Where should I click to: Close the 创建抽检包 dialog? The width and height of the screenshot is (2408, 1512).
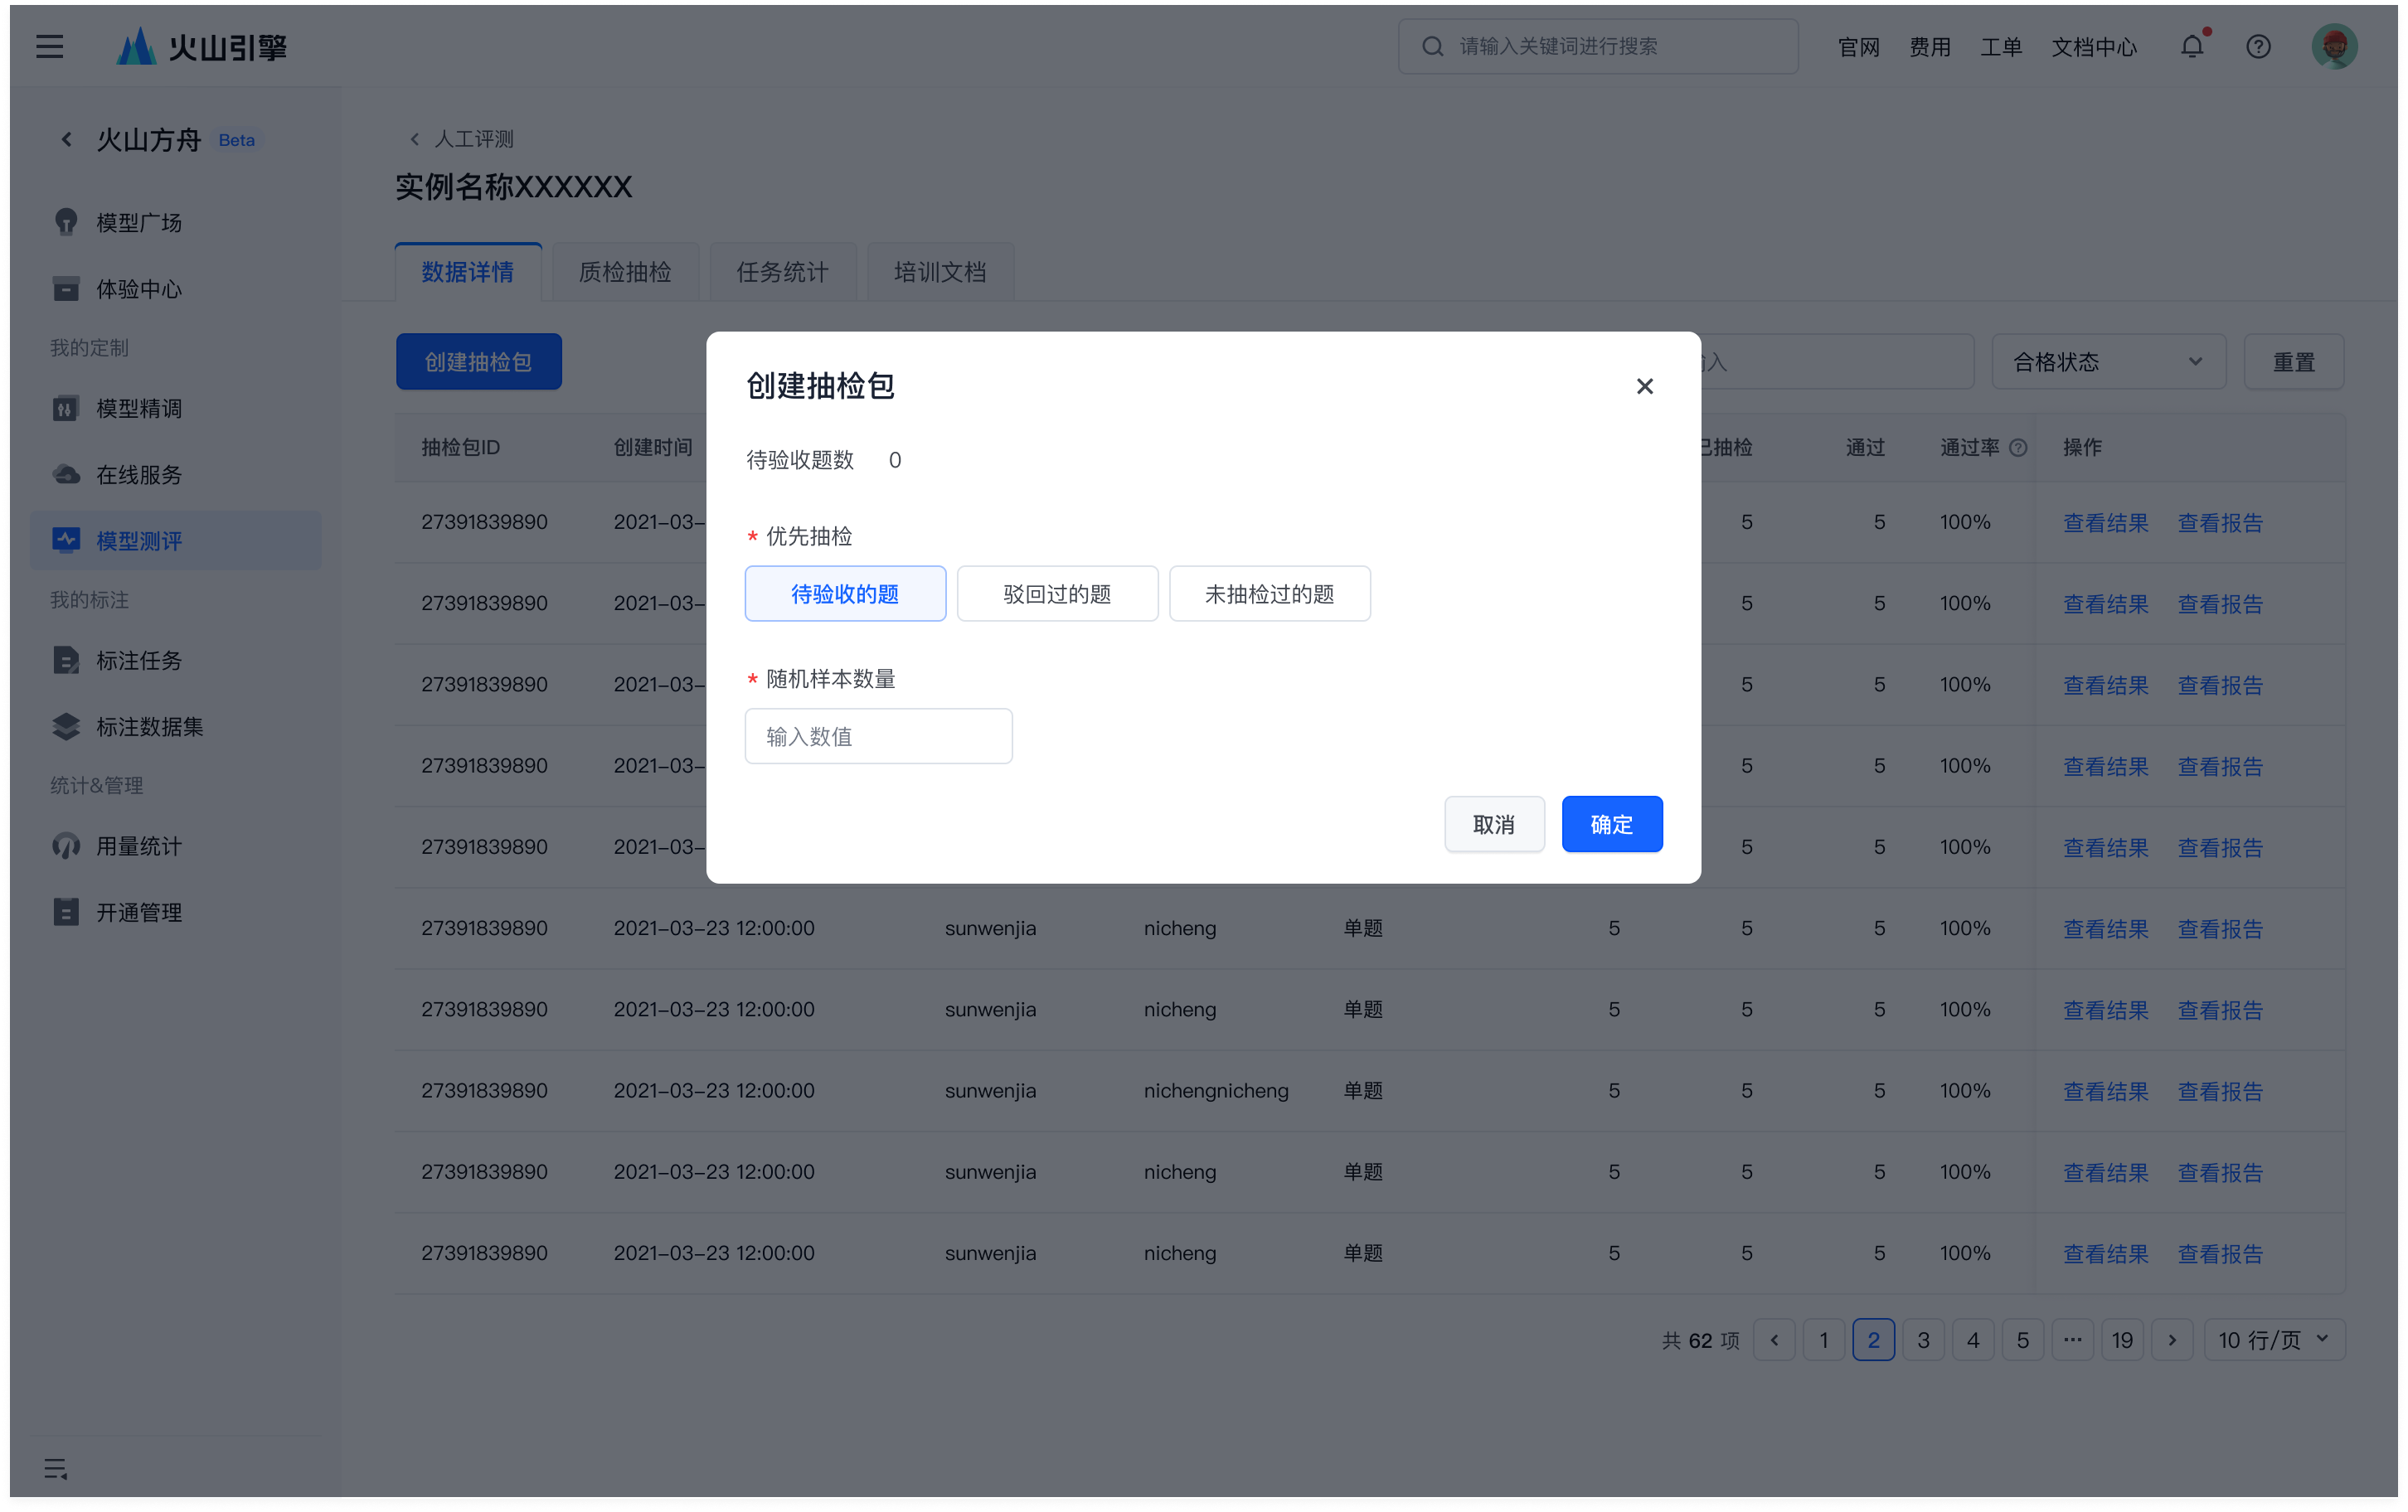coord(1644,386)
